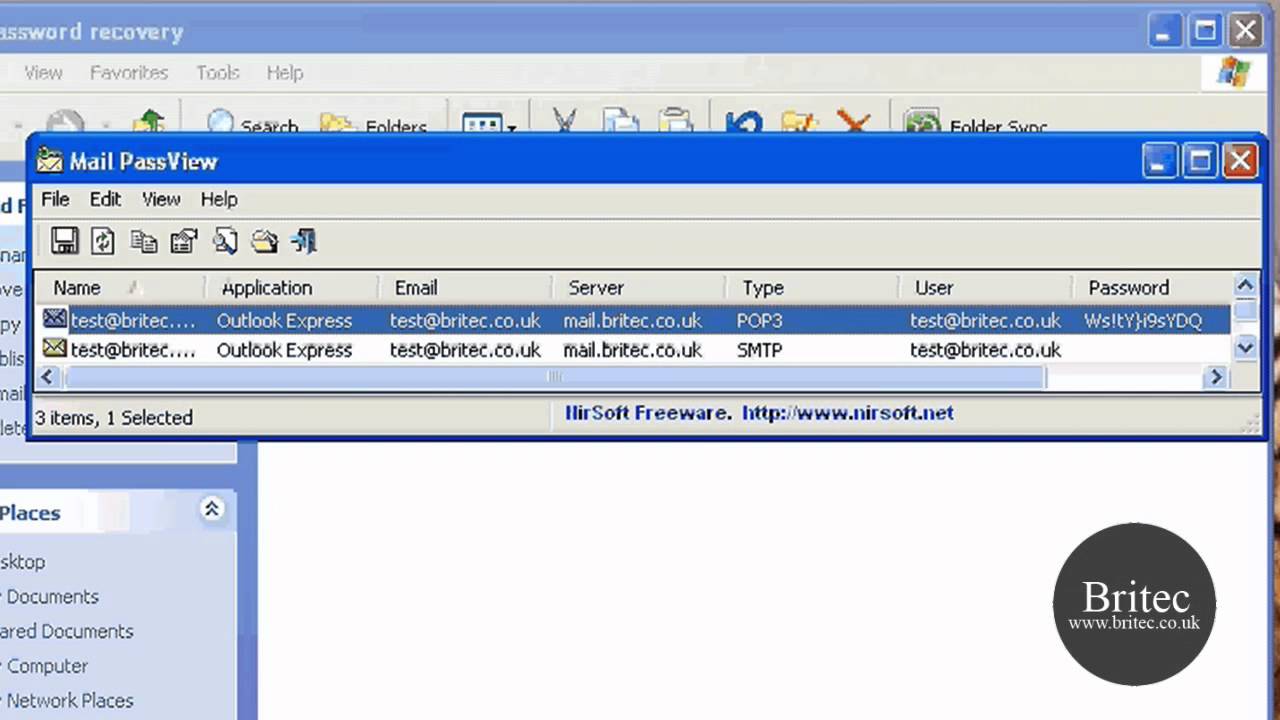Minimize the Mail PassView window
Screen dimensions: 1280x720
(1159, 160)
